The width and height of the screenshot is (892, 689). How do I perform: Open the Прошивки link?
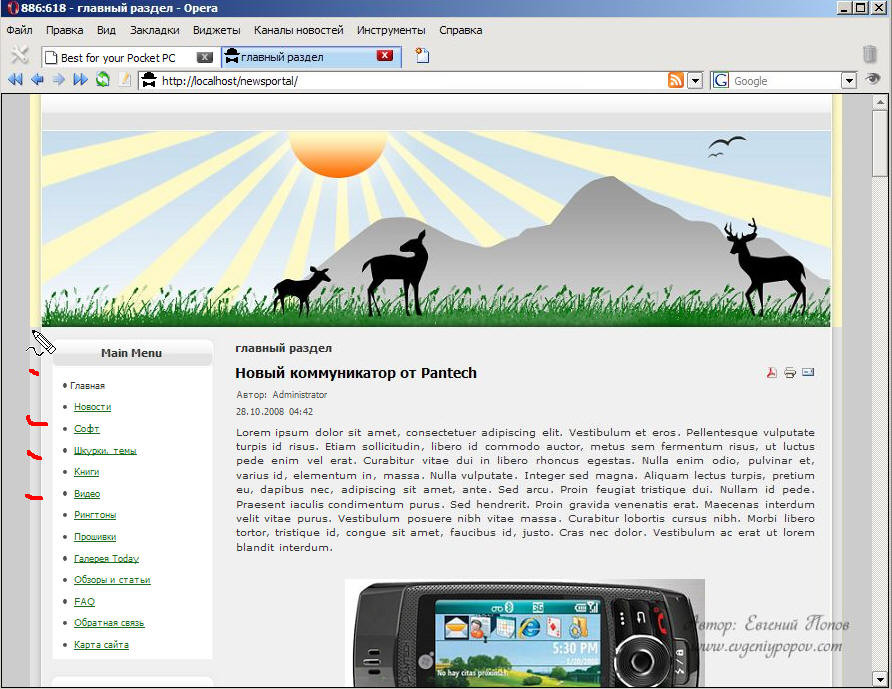tap(95, 537)
